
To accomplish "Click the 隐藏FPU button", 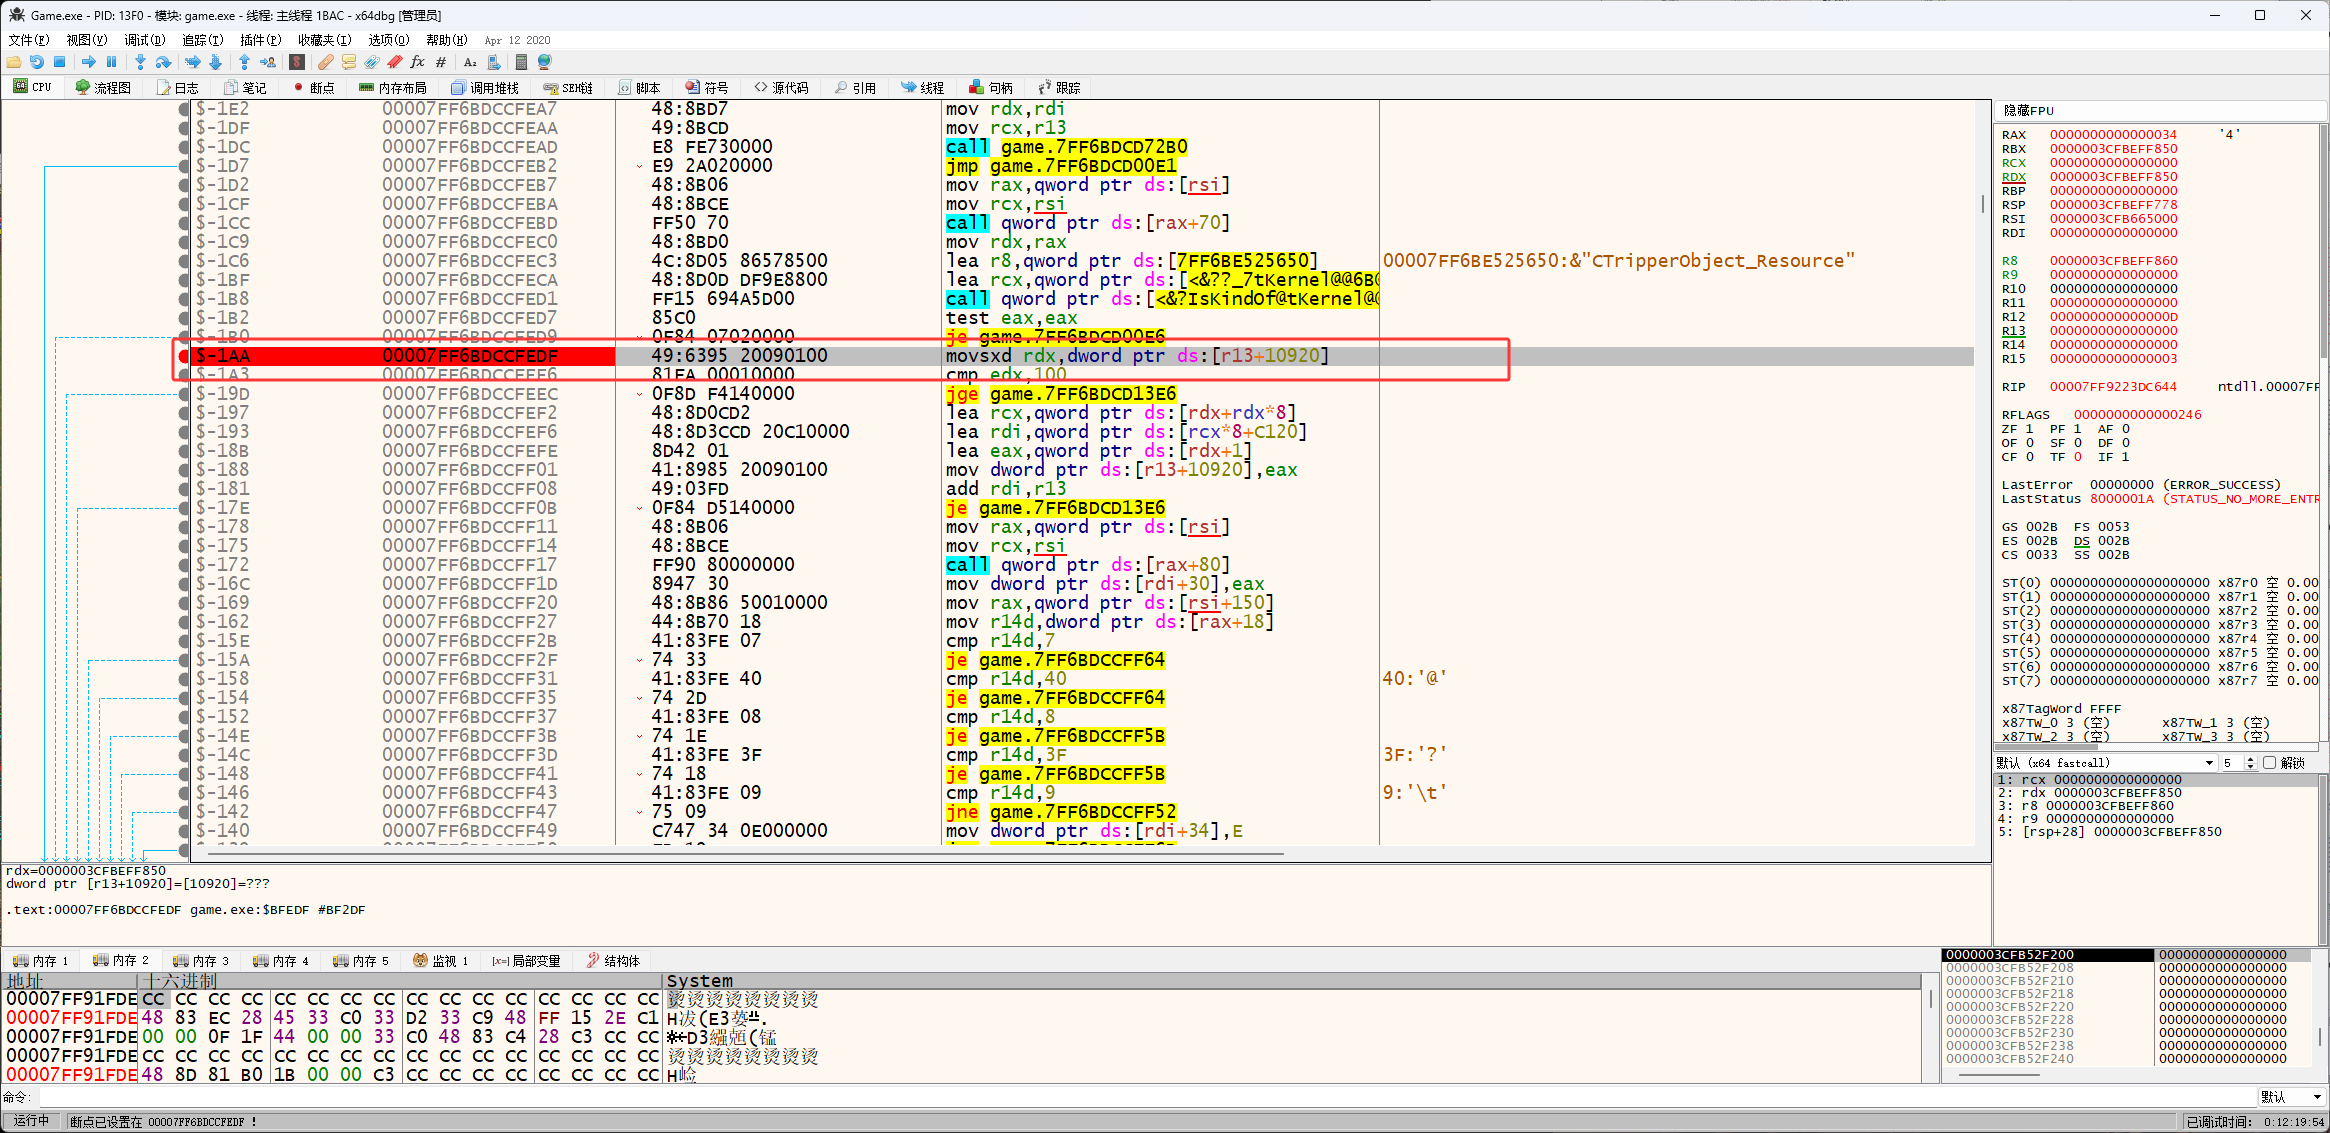I will [2028, 110].
